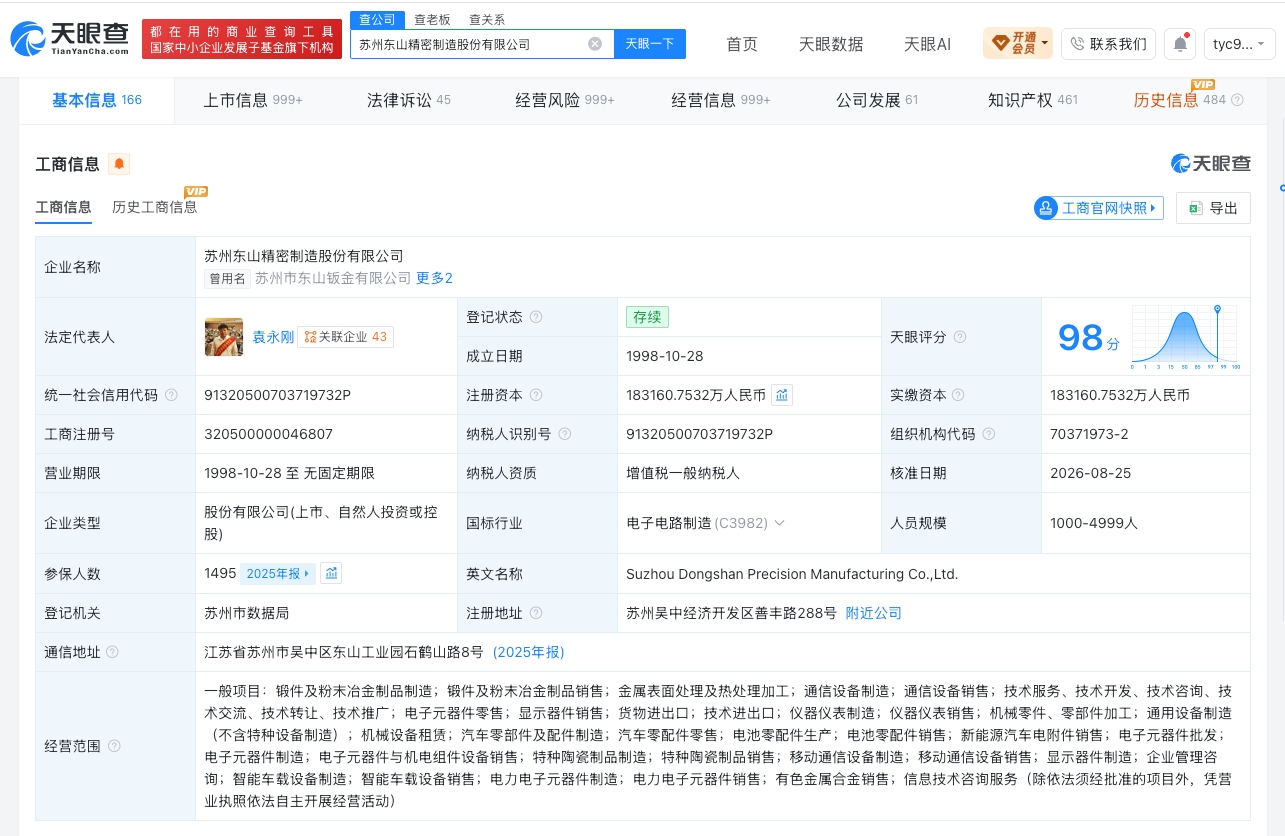Click help icon next to 天眼评分
The height and width of the screenshot is (836, 1285).
(x=960, y=337)
